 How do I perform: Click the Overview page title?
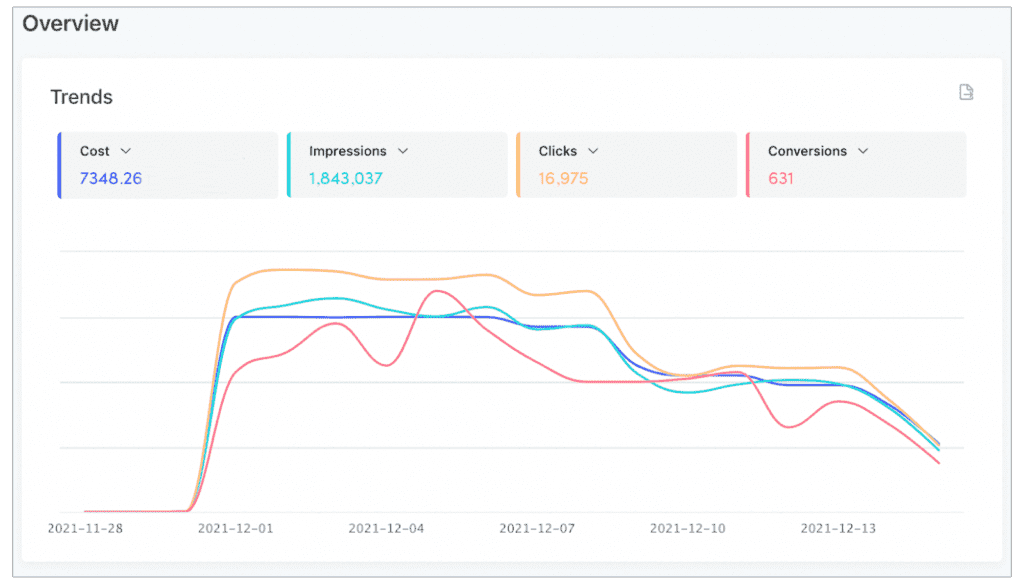[70, 23]
